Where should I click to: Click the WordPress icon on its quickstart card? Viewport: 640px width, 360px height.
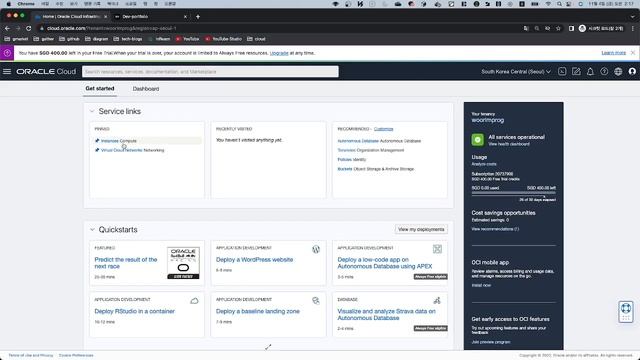(x=316, y=249)
